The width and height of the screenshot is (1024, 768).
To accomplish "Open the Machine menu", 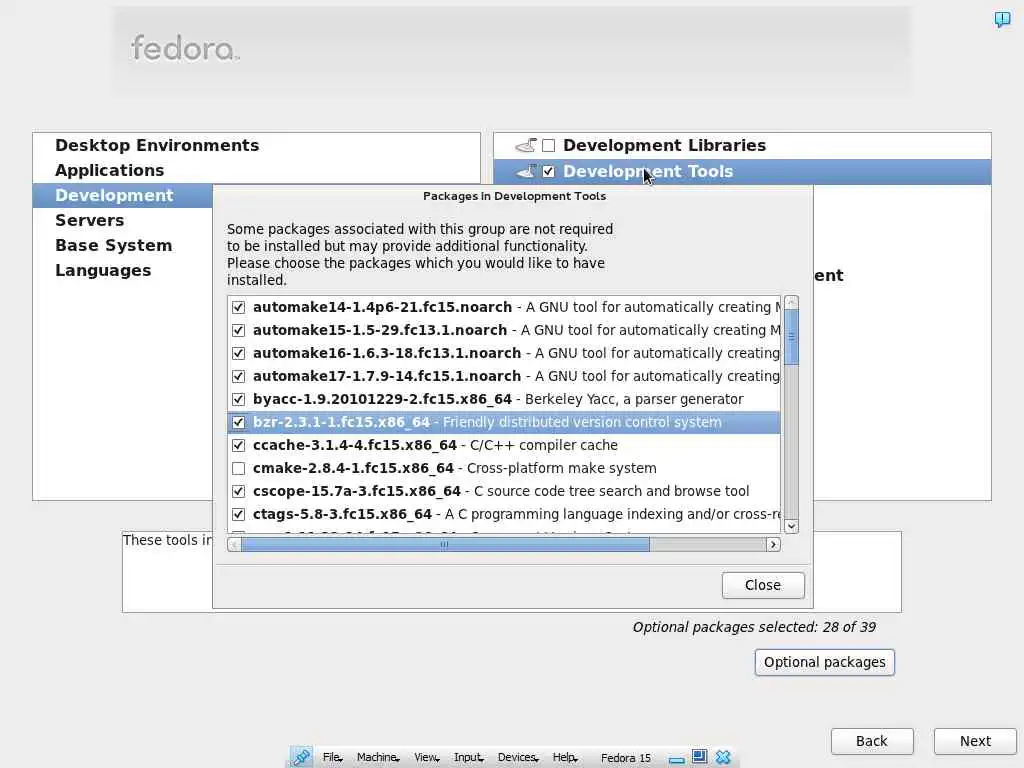I will click(378, 758).
